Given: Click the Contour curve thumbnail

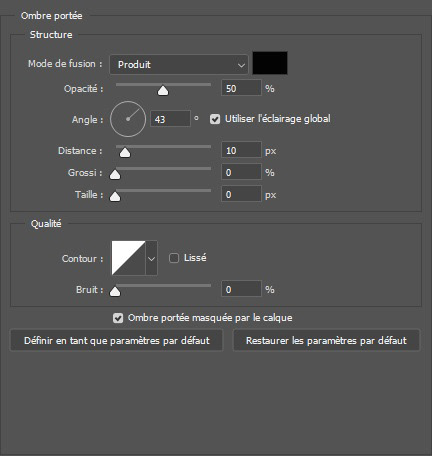Looking at the screenshot, I should pos(128,258).
